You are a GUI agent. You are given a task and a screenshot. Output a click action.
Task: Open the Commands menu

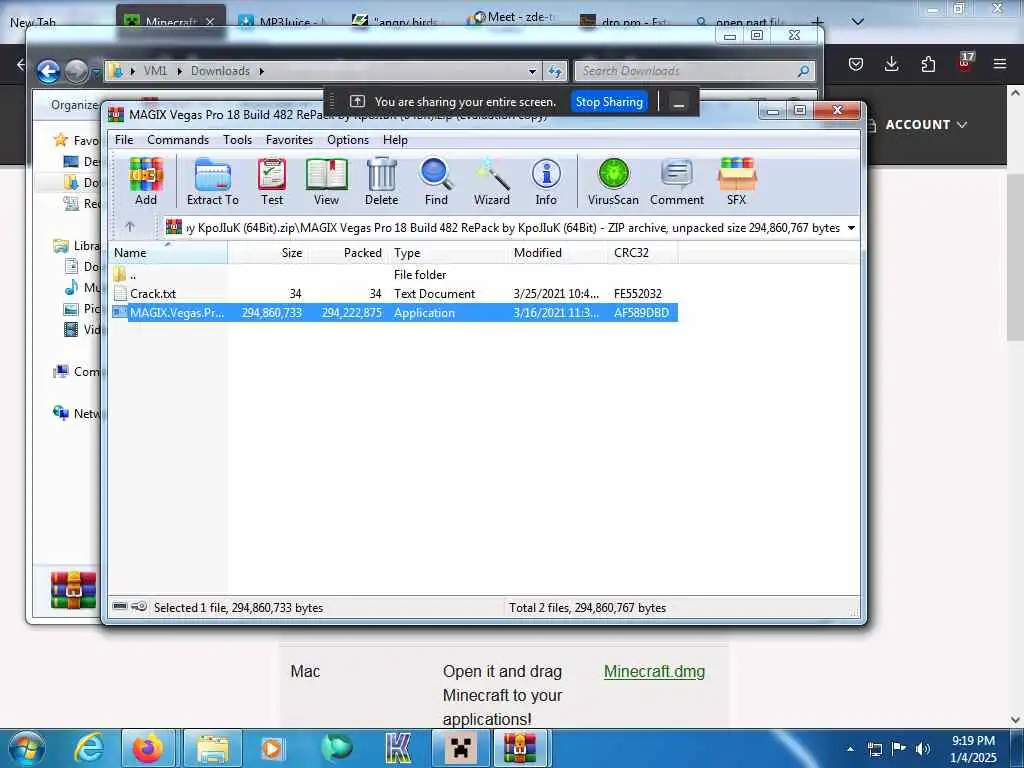click(178, 140)
